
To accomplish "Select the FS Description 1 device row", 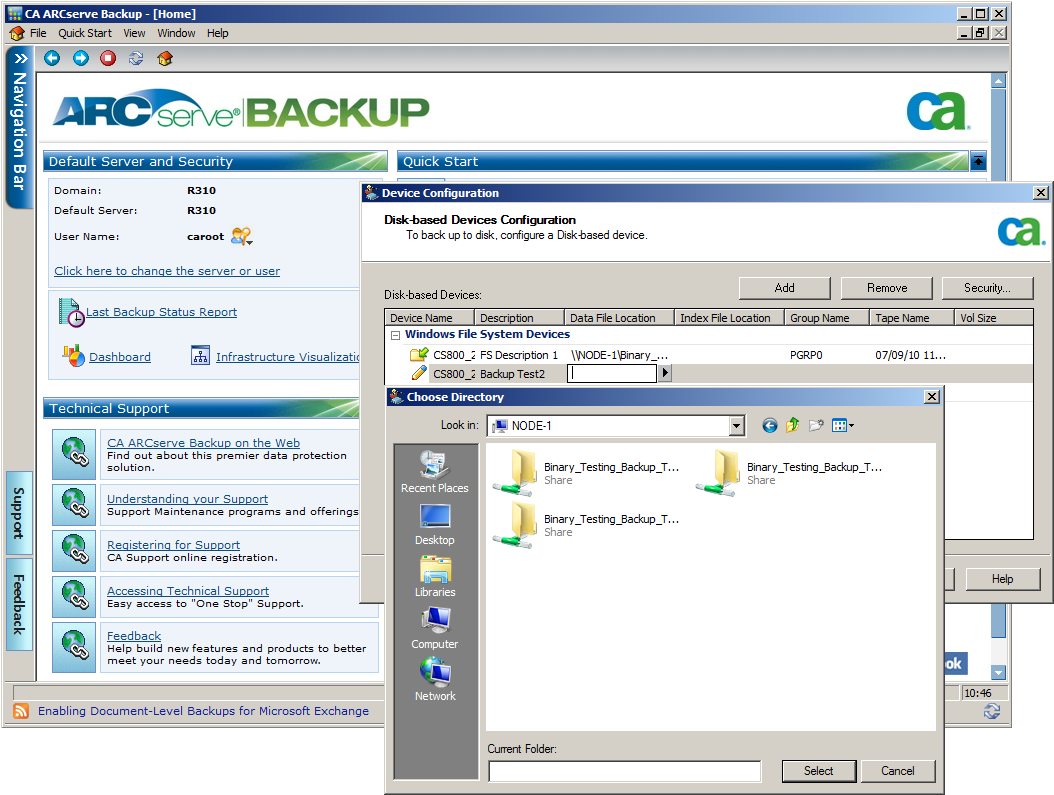I will [709, 355].
